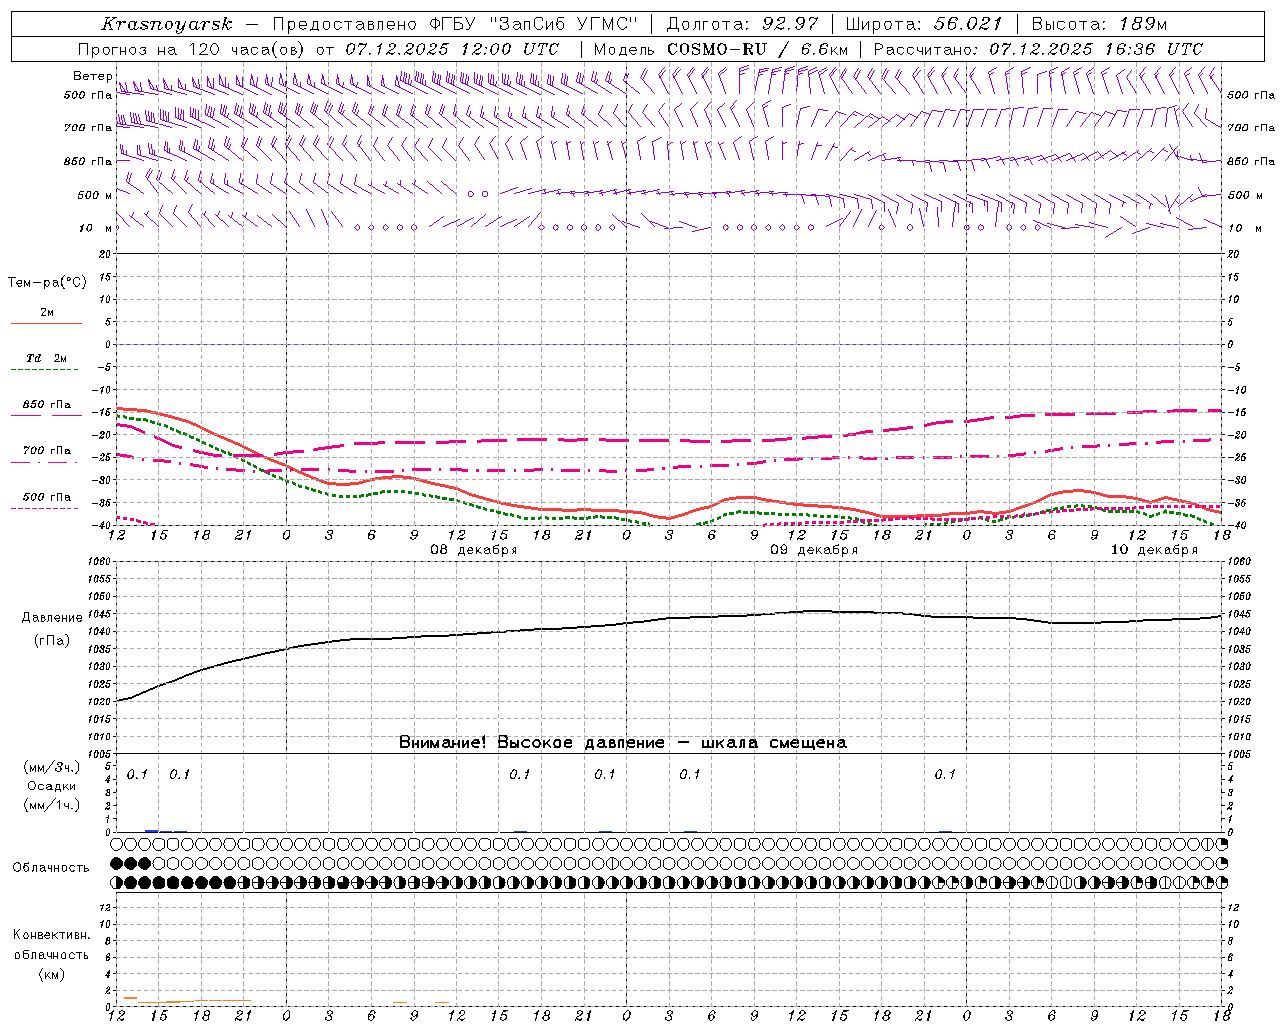Click the "Td 2м" dew point legend entry
Image resolution: width=1280 pixels, height=1024 pixels.
pyautogui.click(x=47, y=358)
